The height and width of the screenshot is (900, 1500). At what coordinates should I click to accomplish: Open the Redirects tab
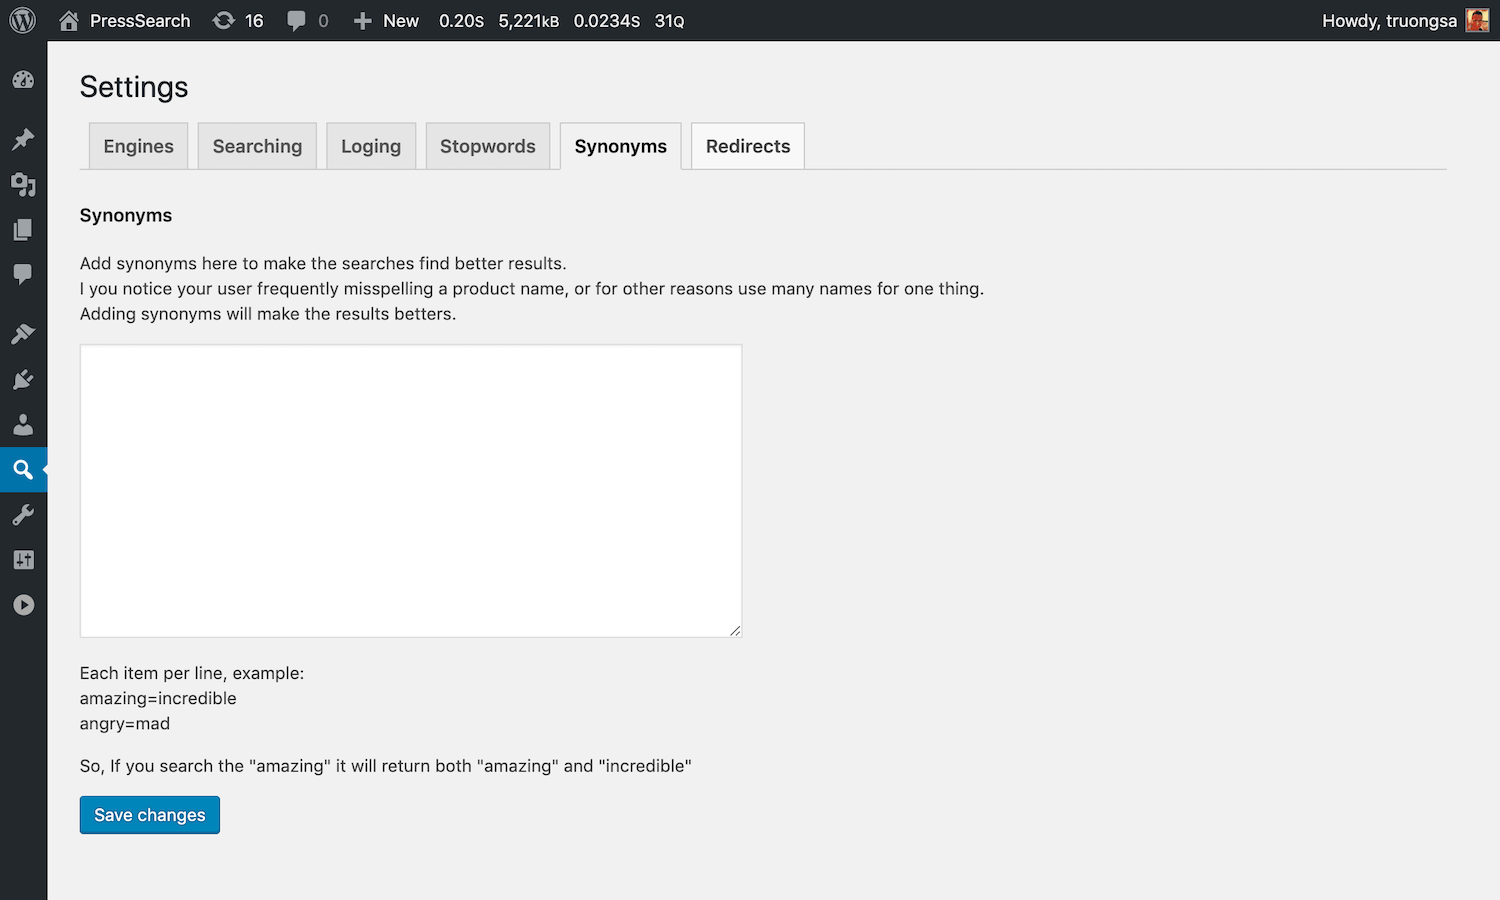pyautogui.click(x=748, y=146)
